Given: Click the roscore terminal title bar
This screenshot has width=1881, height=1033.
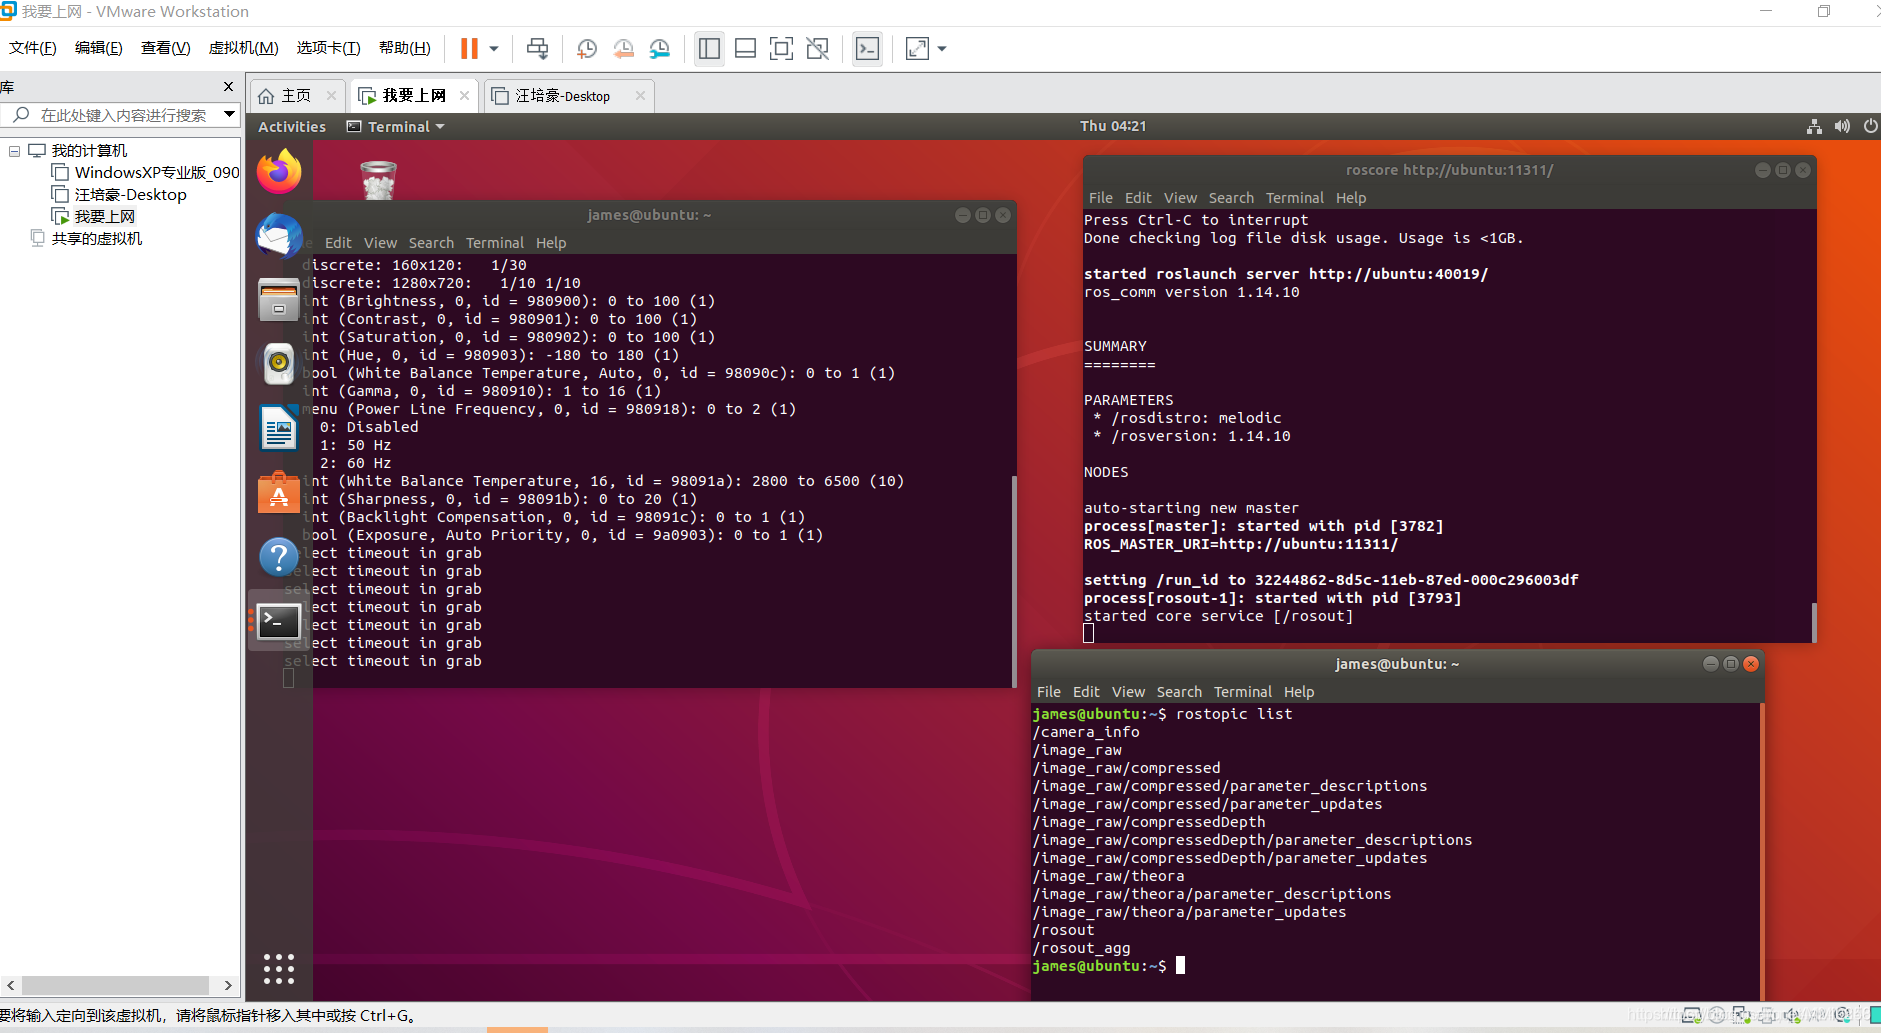Looking at the screenshot, I should (x=1450, y=170).
